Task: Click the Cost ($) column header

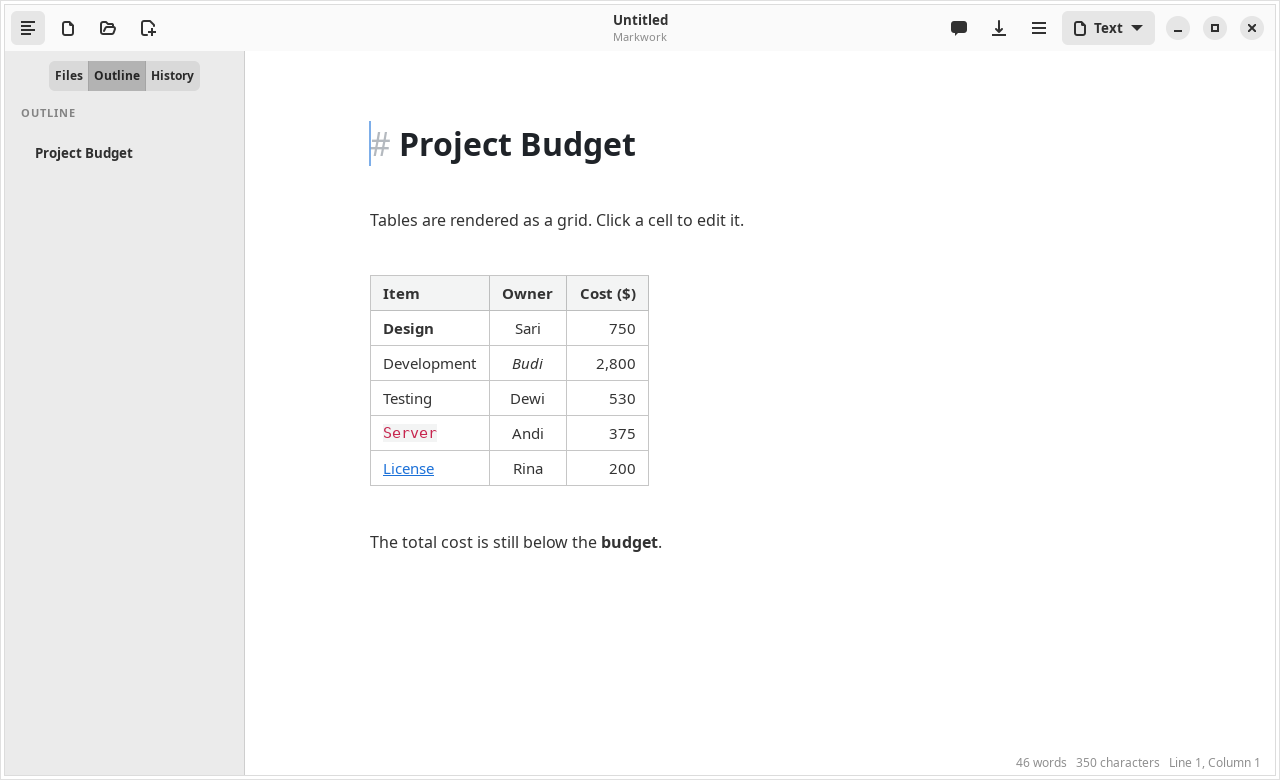Action: pos(608,293)
